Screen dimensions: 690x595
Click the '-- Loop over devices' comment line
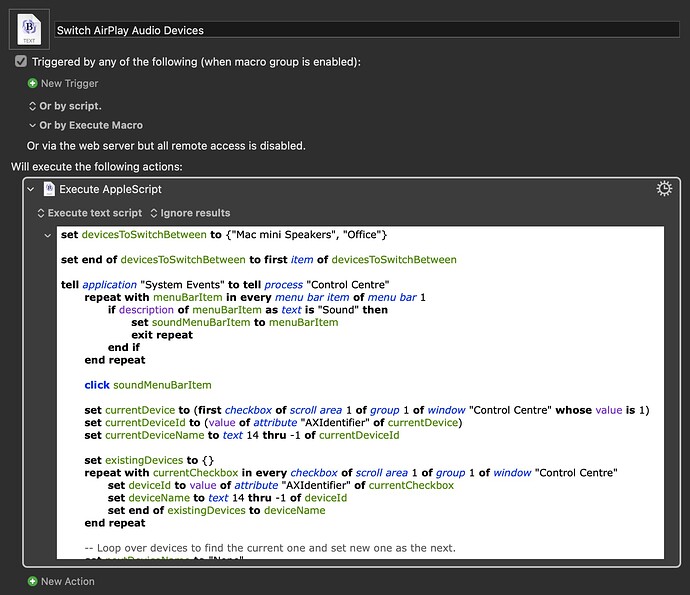(x=270, y=547)
